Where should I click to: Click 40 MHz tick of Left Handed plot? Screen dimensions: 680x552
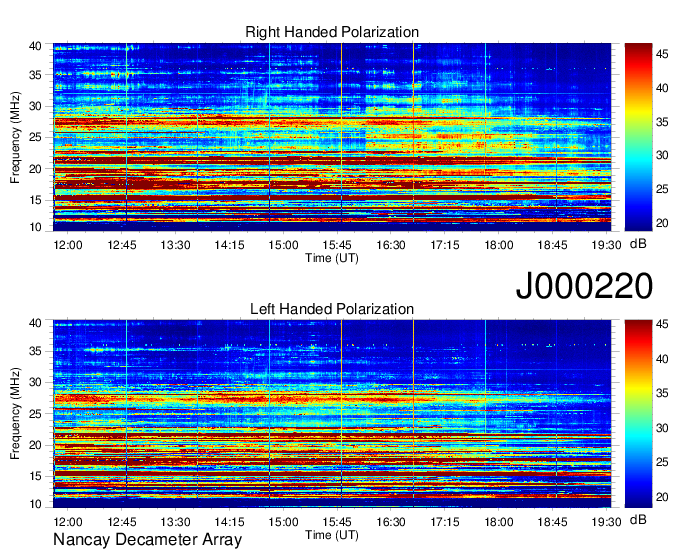point(35,323)
